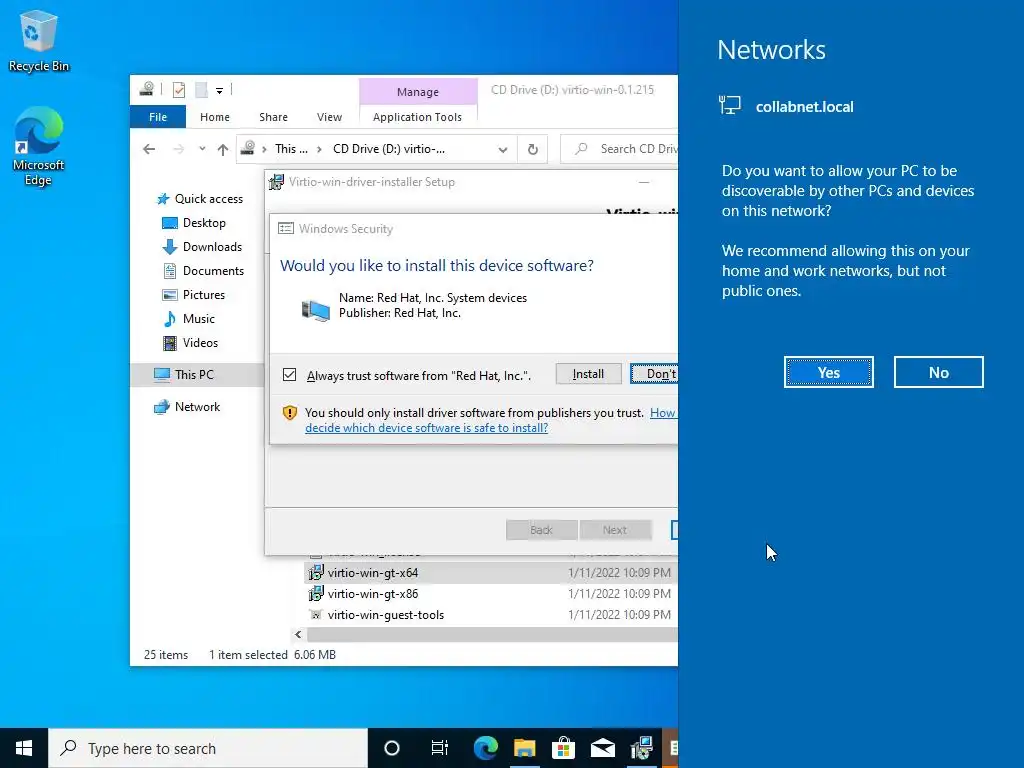Click the virtio-win-guest-tools file icon
Viewport: 1024px width, 768px height.
coord(316,615)
